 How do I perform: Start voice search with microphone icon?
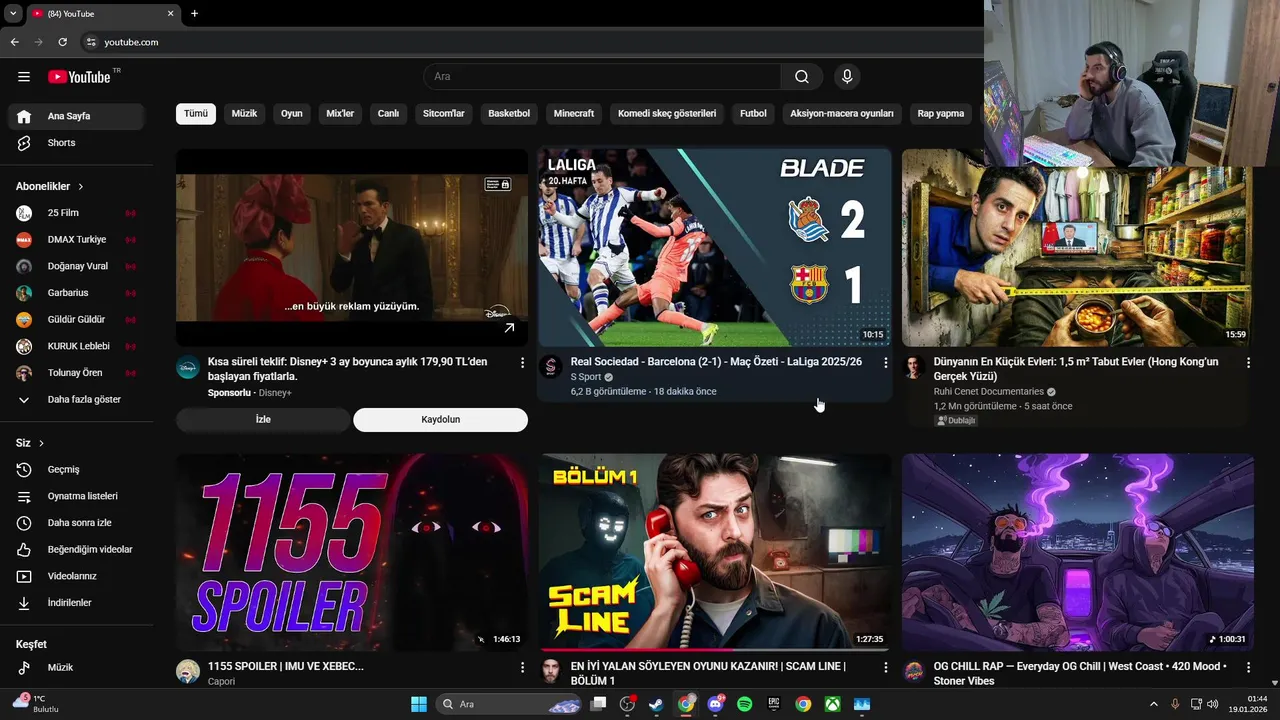point(847,77)
